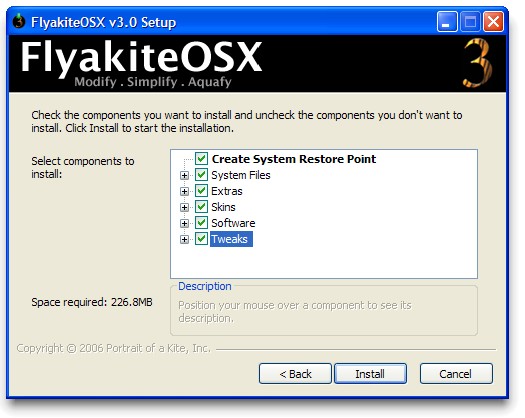Image resolution: width=525 pixels, height=418 pixels.
Task: Uncheck the Software component checkbox
Action: (x=201, y=223)
